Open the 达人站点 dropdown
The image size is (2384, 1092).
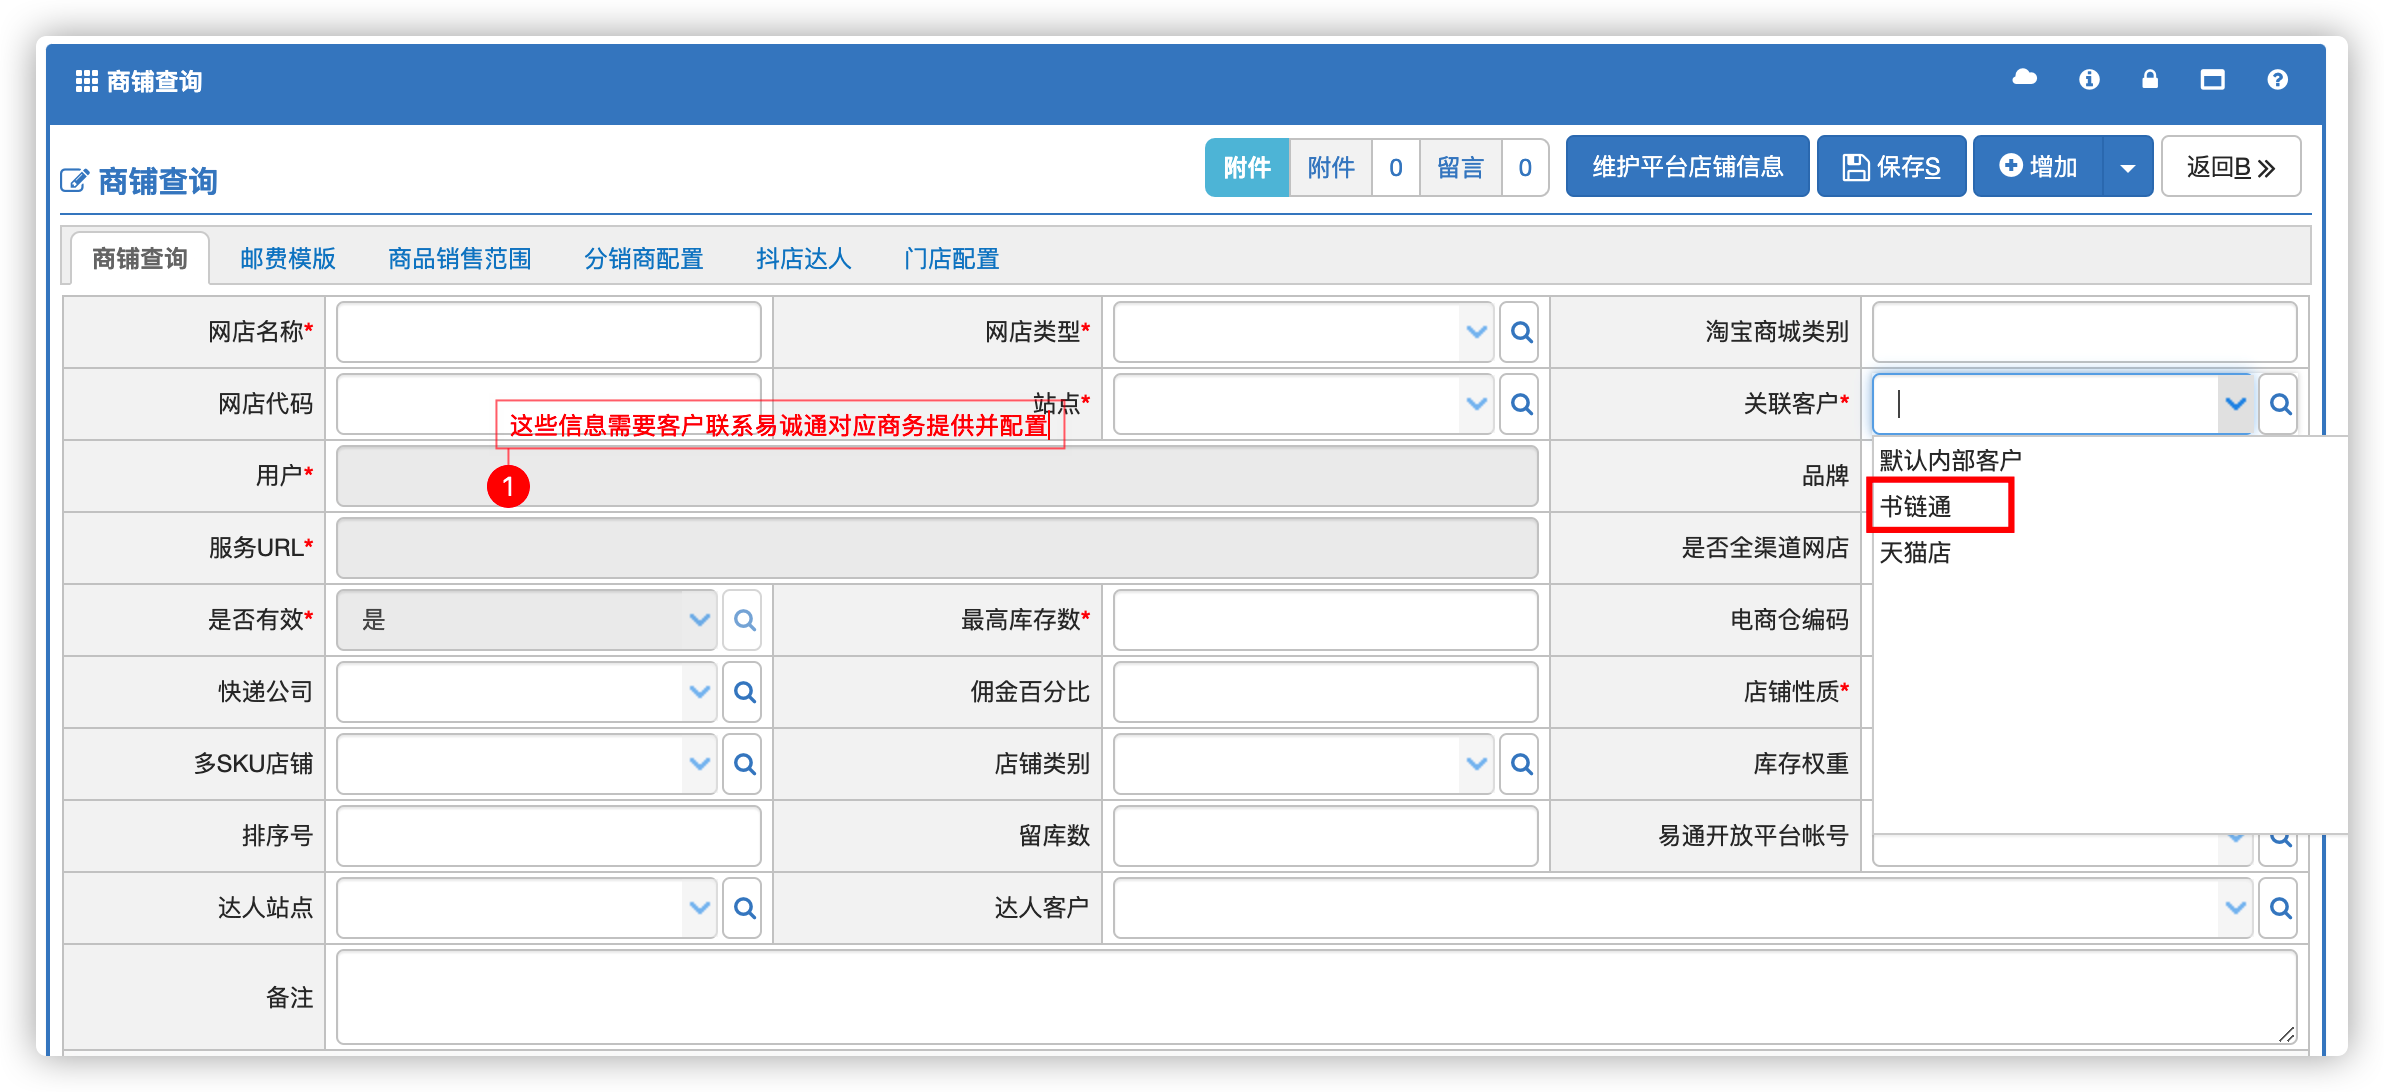tap(699, 908)
